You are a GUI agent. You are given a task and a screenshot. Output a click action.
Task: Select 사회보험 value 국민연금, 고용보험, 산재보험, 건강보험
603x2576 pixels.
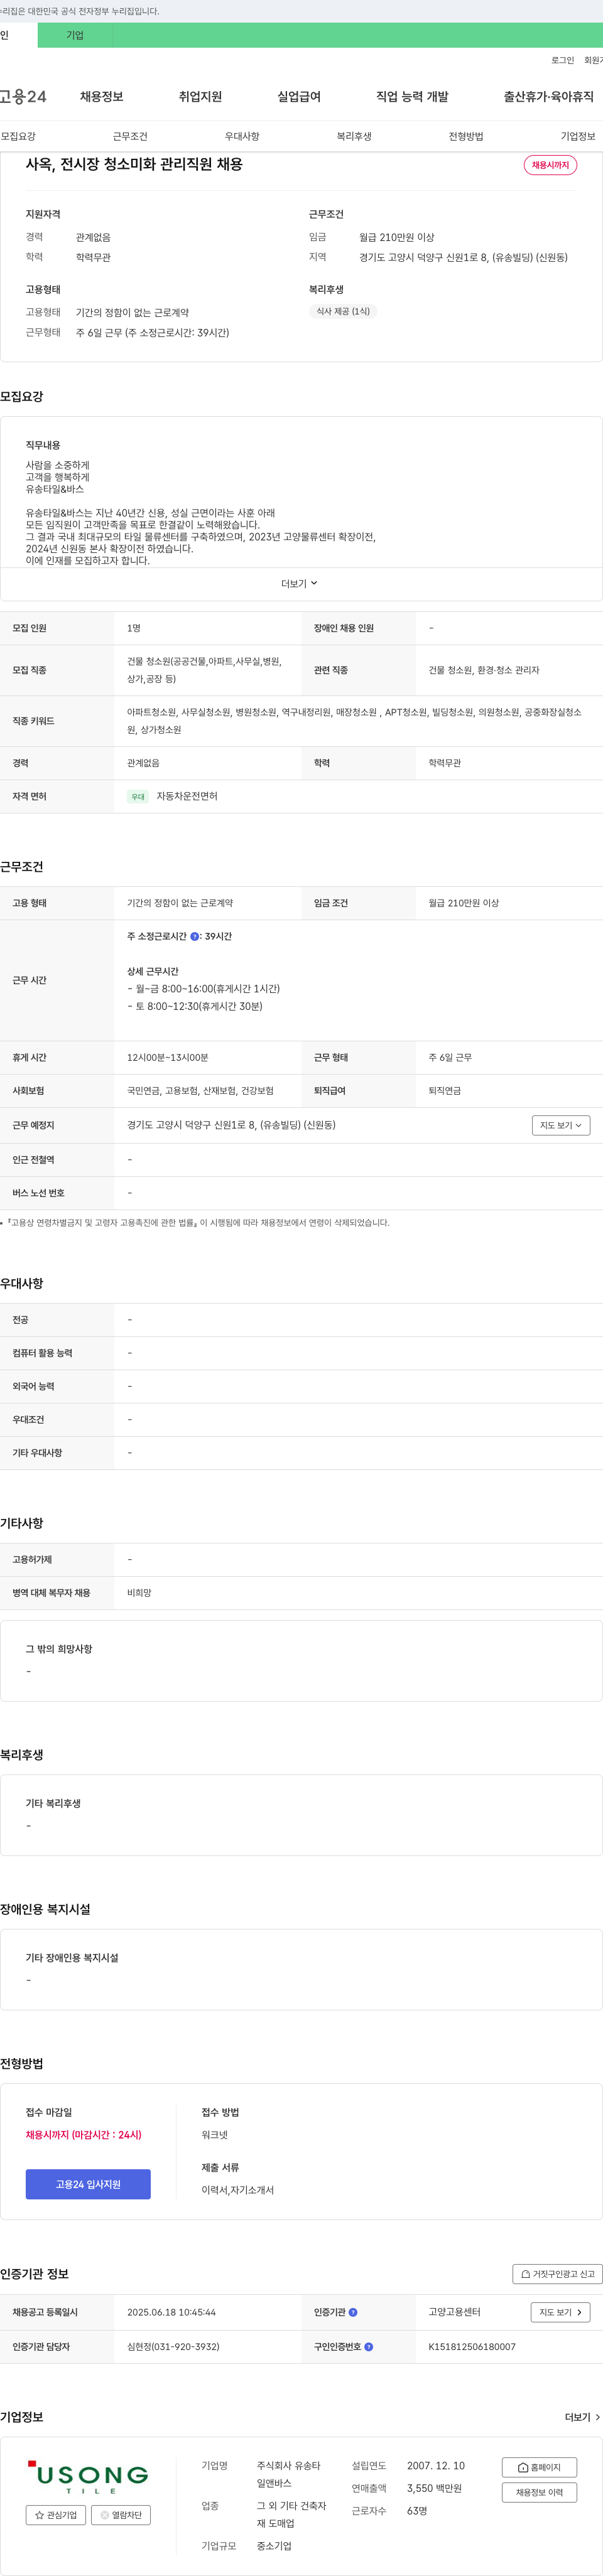200,1091
